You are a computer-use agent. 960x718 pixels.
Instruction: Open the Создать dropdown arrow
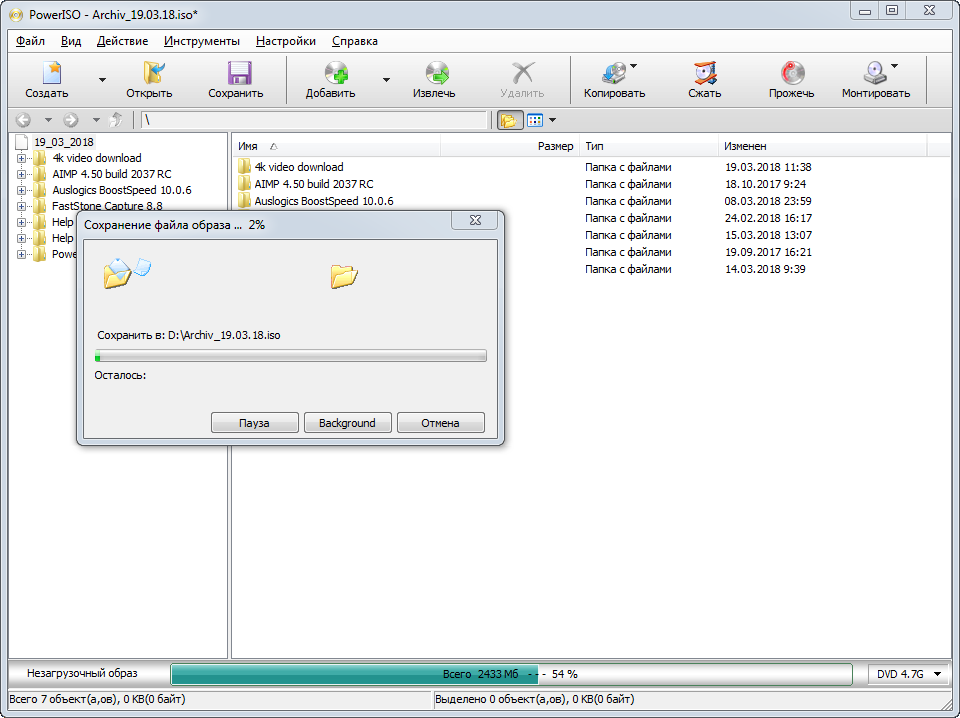102,80
